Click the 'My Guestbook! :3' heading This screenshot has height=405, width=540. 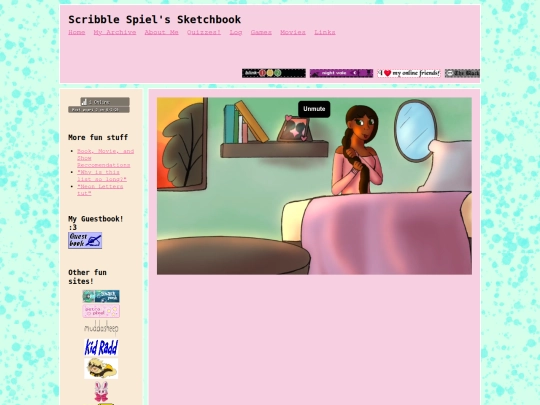(x=96, y=223)
